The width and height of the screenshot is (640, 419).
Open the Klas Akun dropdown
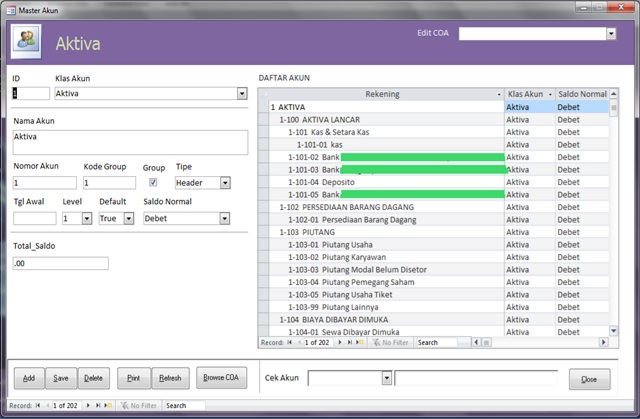(242, 93)
